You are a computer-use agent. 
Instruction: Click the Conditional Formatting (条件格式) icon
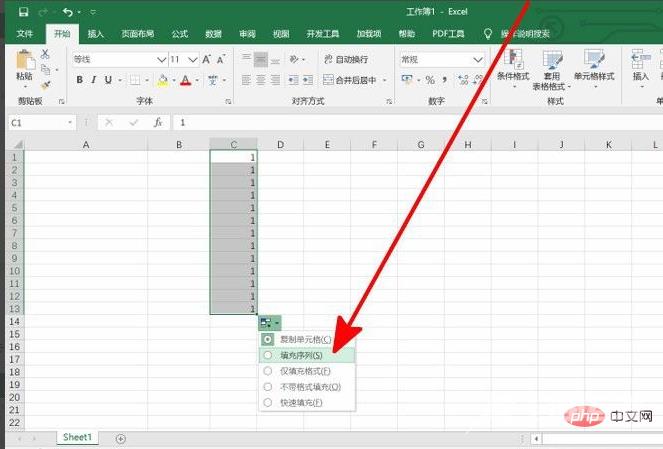(x=513, y=67)
